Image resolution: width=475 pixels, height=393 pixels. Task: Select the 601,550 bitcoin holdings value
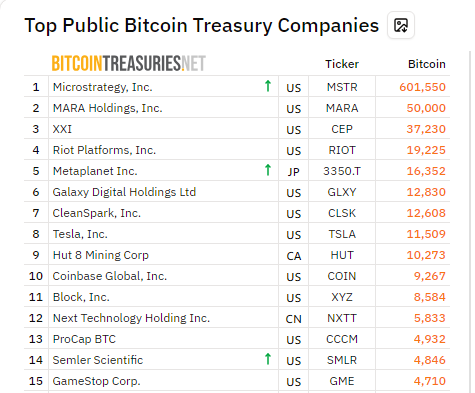[422, 87]
